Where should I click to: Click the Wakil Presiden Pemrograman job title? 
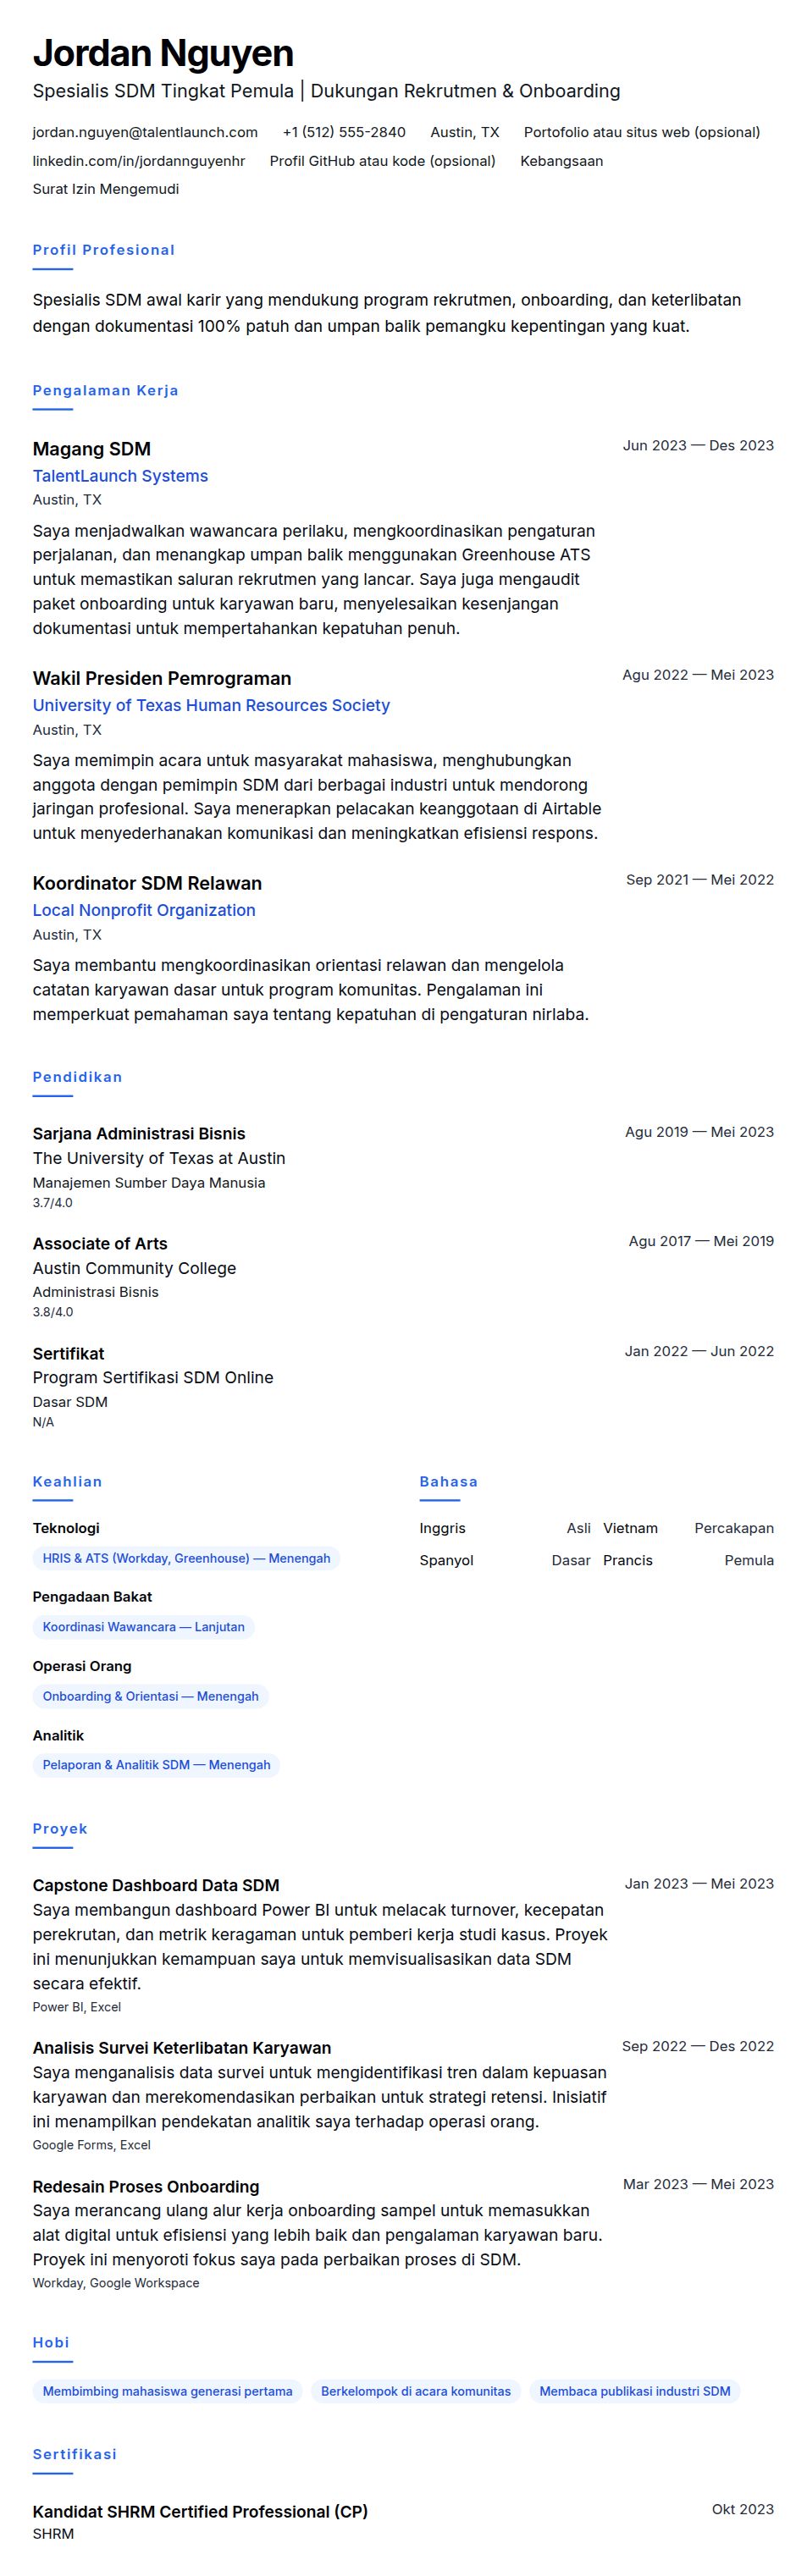[162, 678]
